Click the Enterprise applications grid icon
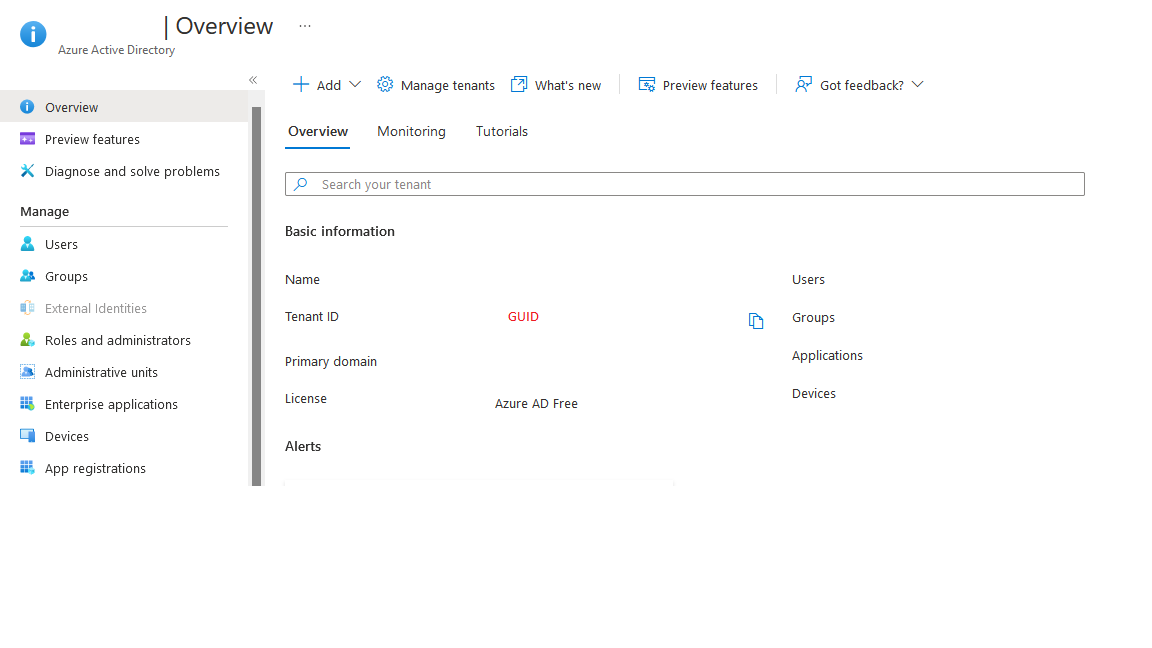This screenshot has height=648, width=1152. point(27,404)
